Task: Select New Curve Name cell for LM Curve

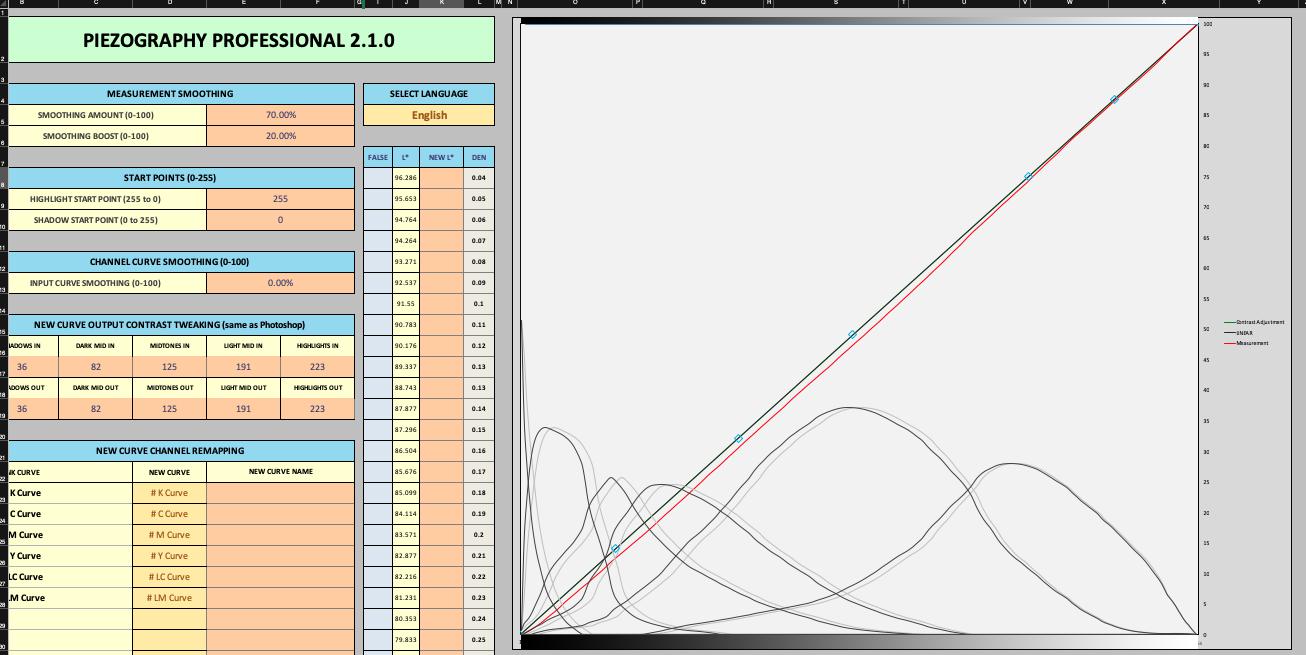Action: 281,598
